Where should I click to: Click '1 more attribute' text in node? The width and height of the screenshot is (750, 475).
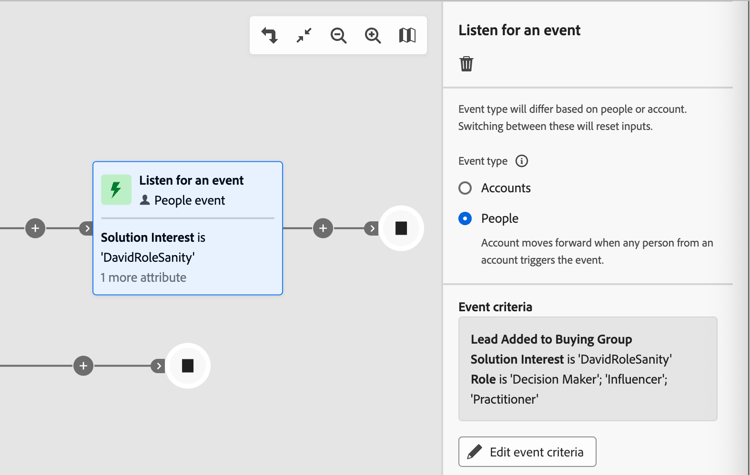(x=143, y=277)
